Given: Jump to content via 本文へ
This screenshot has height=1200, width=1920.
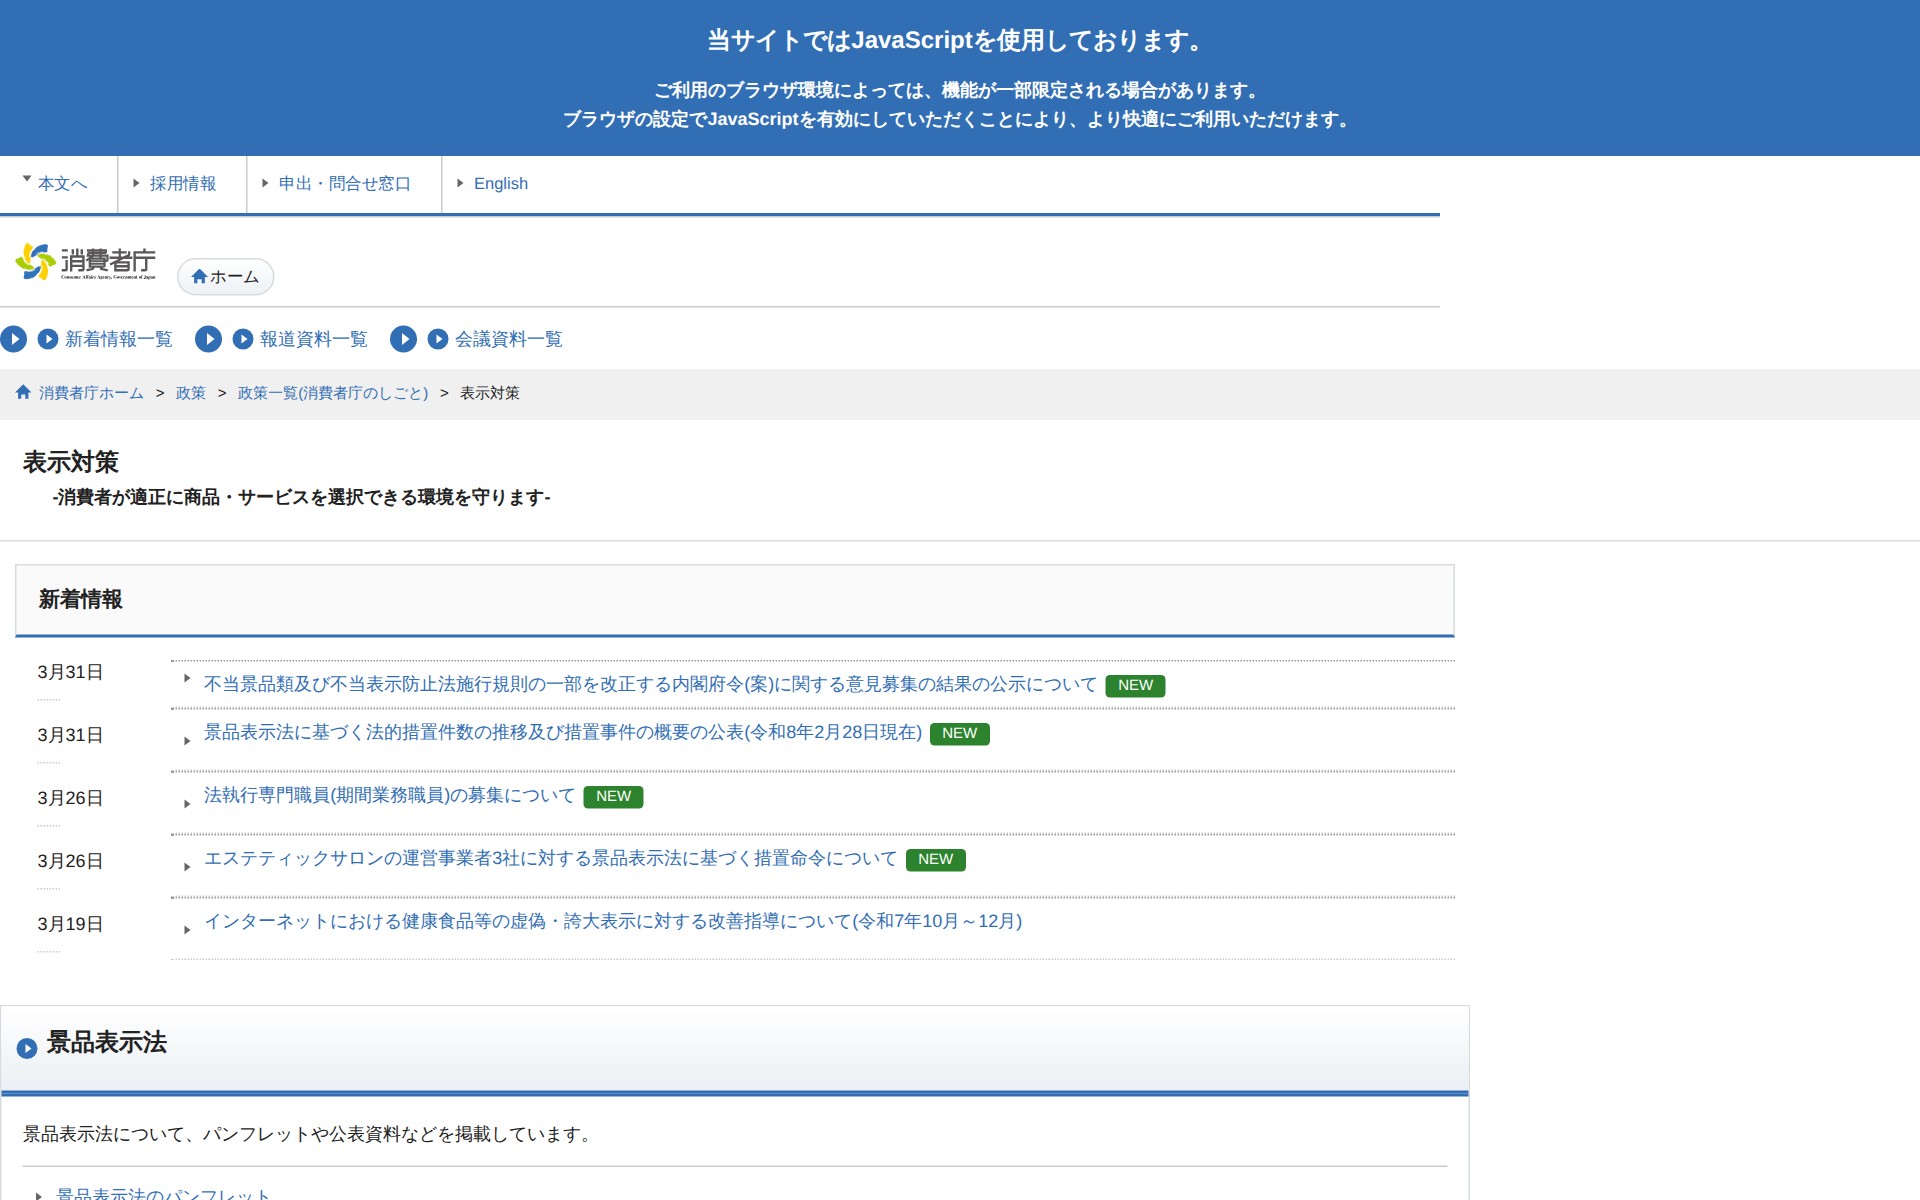Looking at the screenshot, I should click(62, 184).
